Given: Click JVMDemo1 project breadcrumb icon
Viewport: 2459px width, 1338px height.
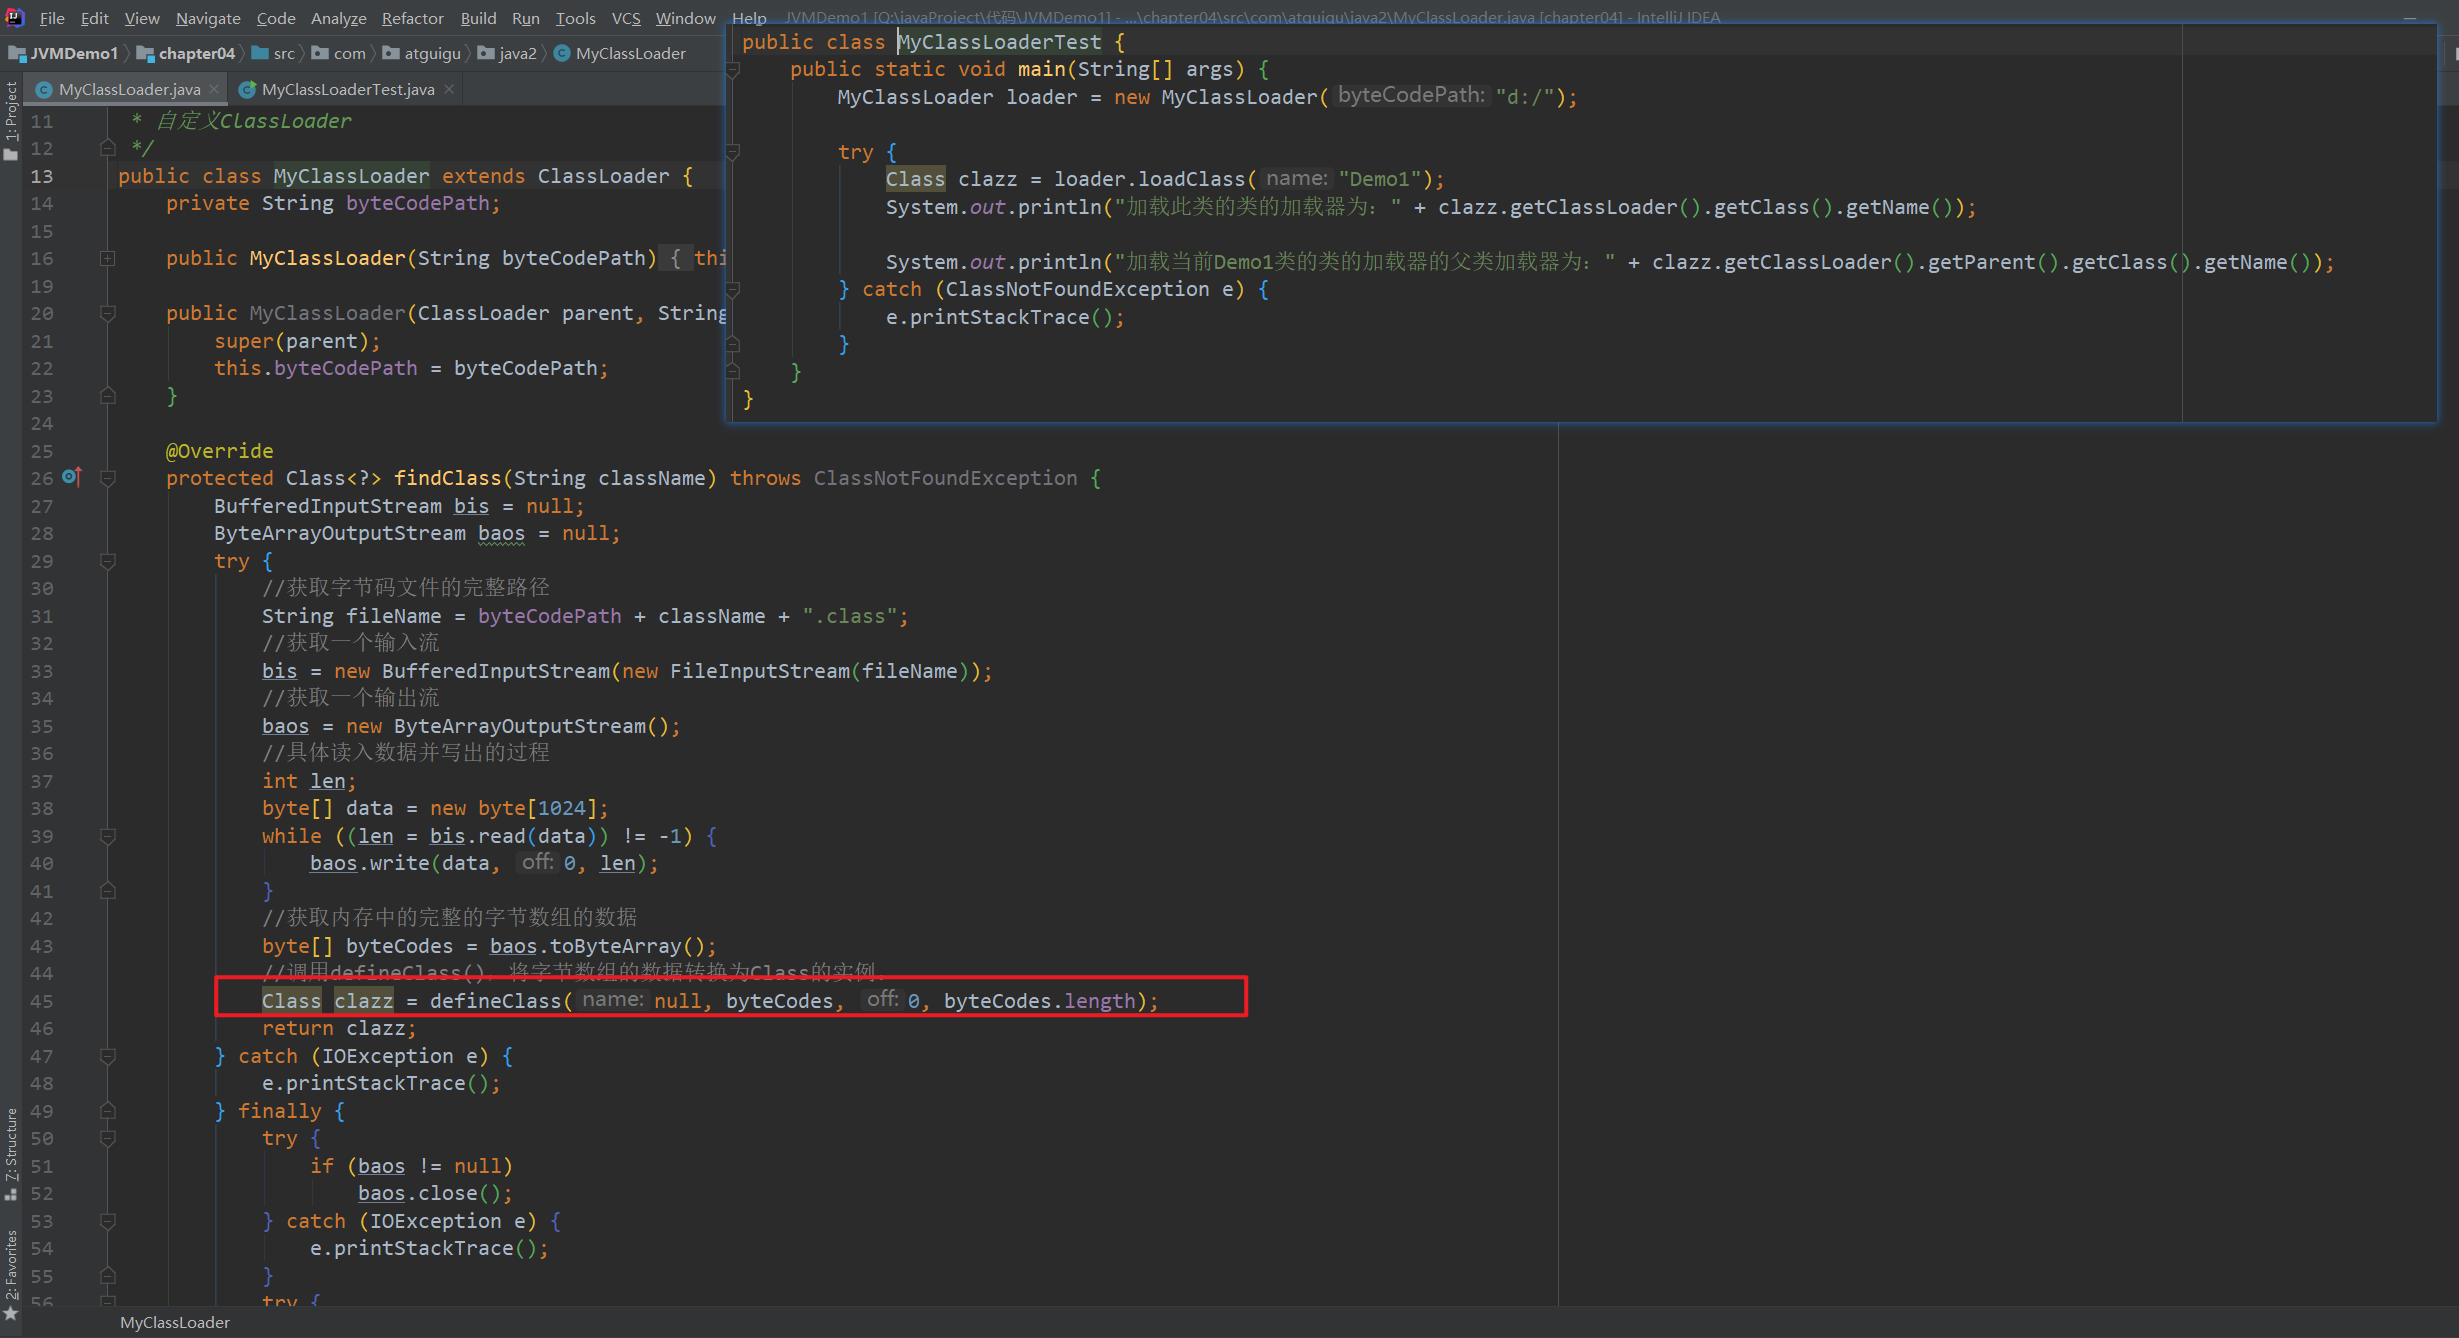Looking at the screenshot, I should pyautogui.click(x=16, y=54).
